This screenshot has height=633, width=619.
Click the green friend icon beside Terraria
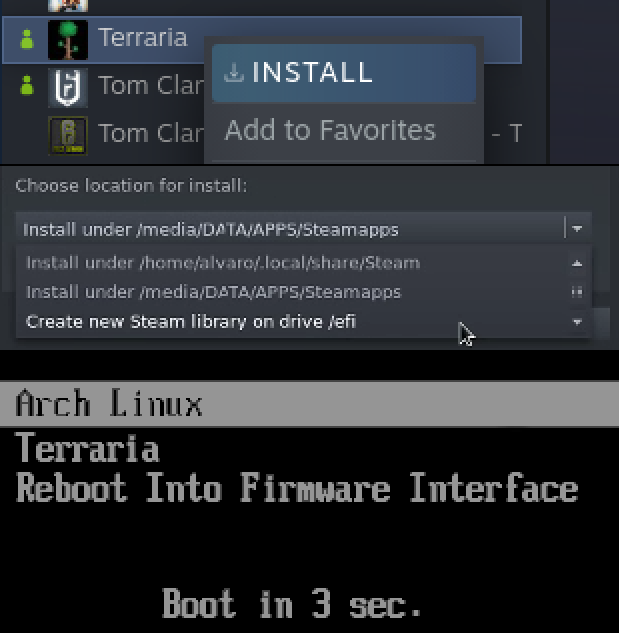click(27, 40)
